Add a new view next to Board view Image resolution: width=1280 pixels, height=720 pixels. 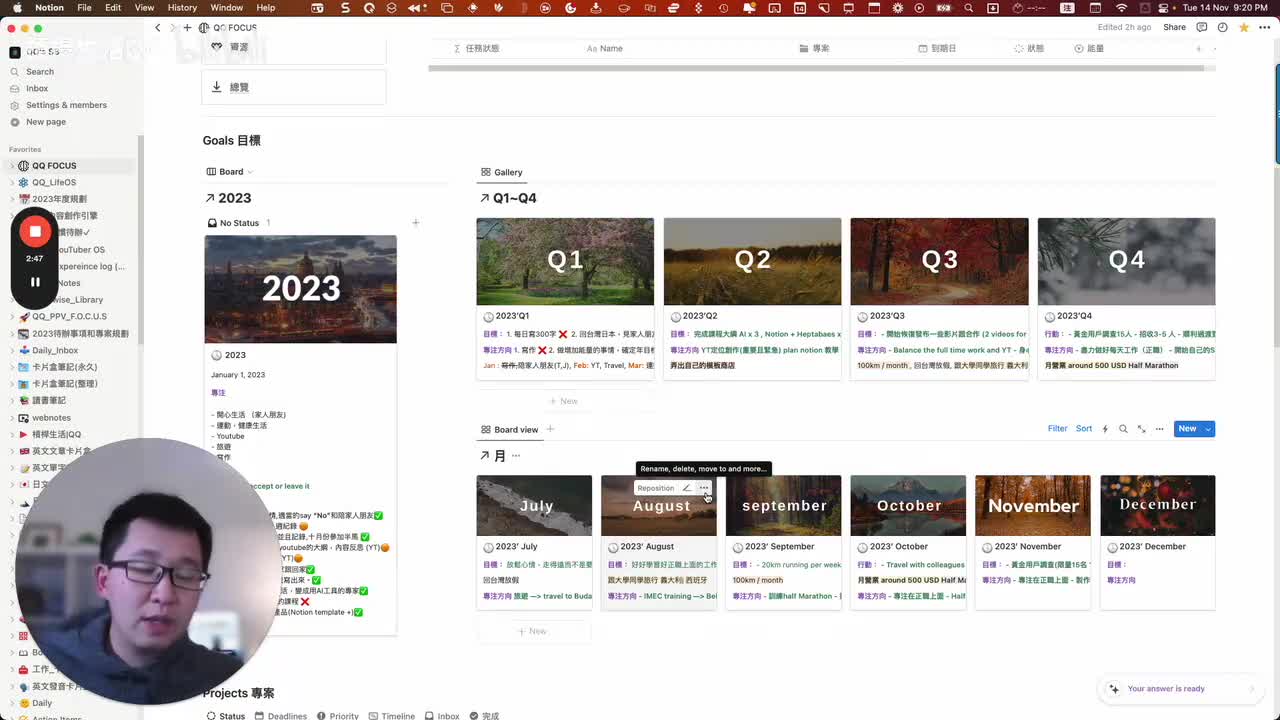click(550, 429)
